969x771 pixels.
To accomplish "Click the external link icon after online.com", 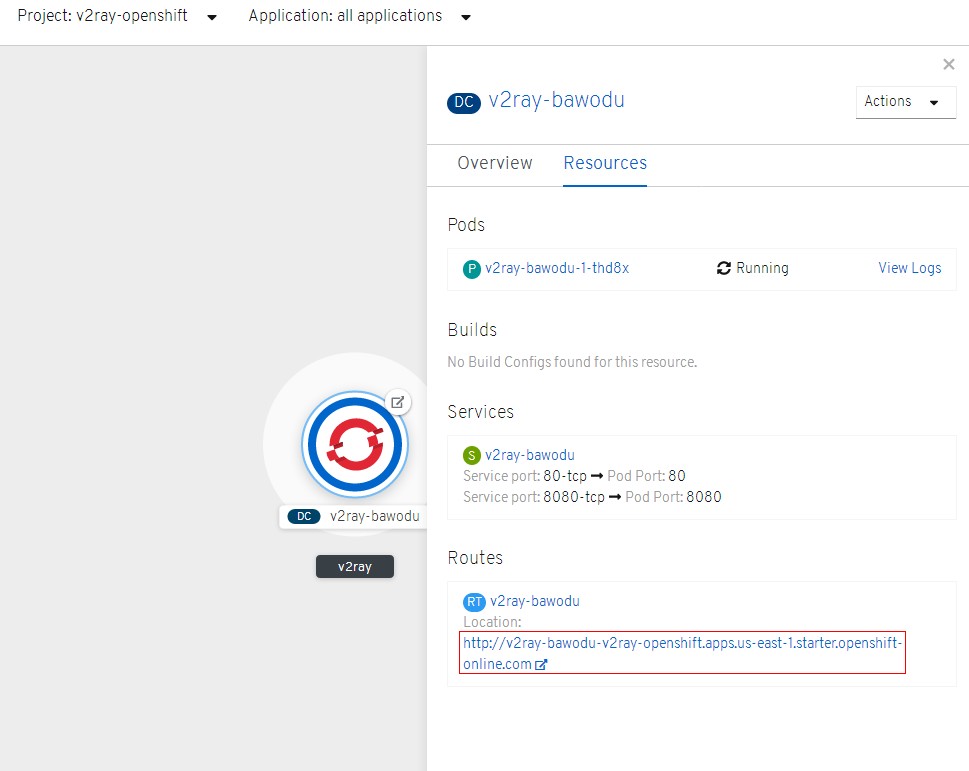I will tap(541, 665).
